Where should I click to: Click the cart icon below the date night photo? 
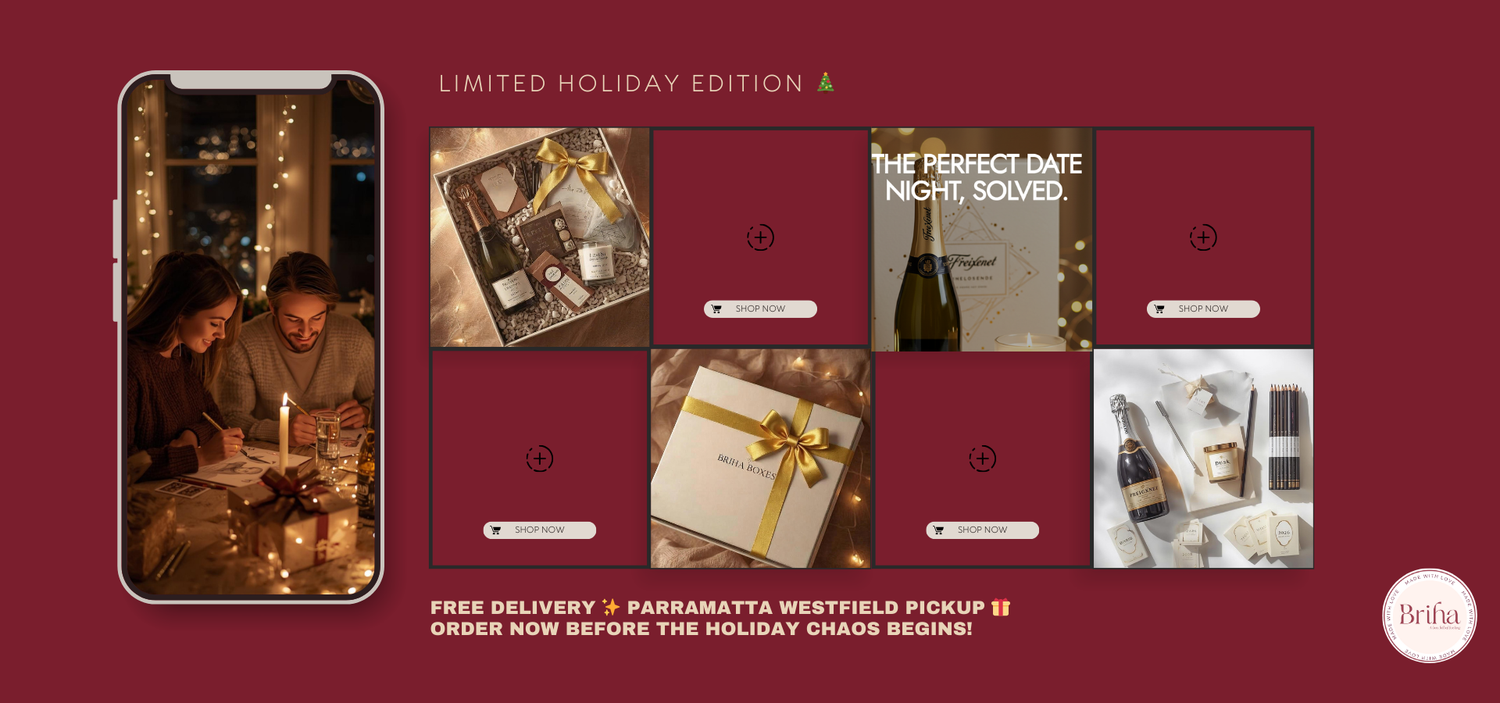point(939,530)
